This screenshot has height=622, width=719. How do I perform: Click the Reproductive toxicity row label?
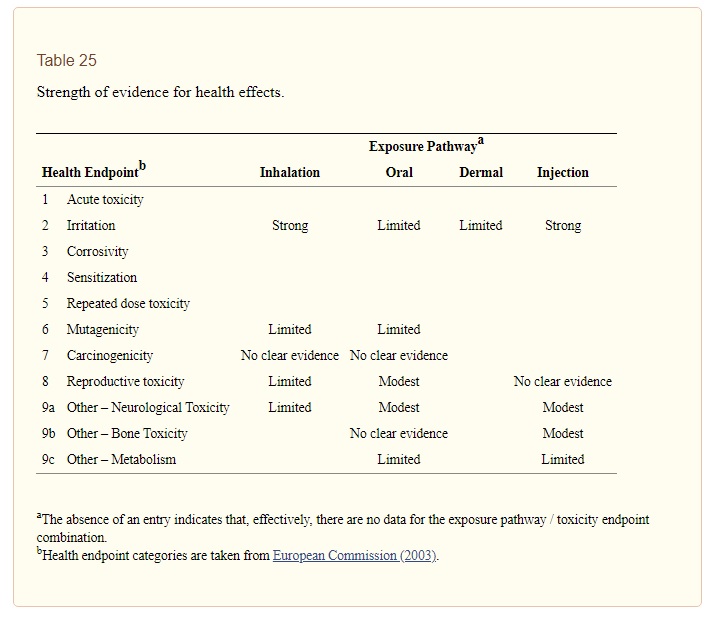click(126, 382)
